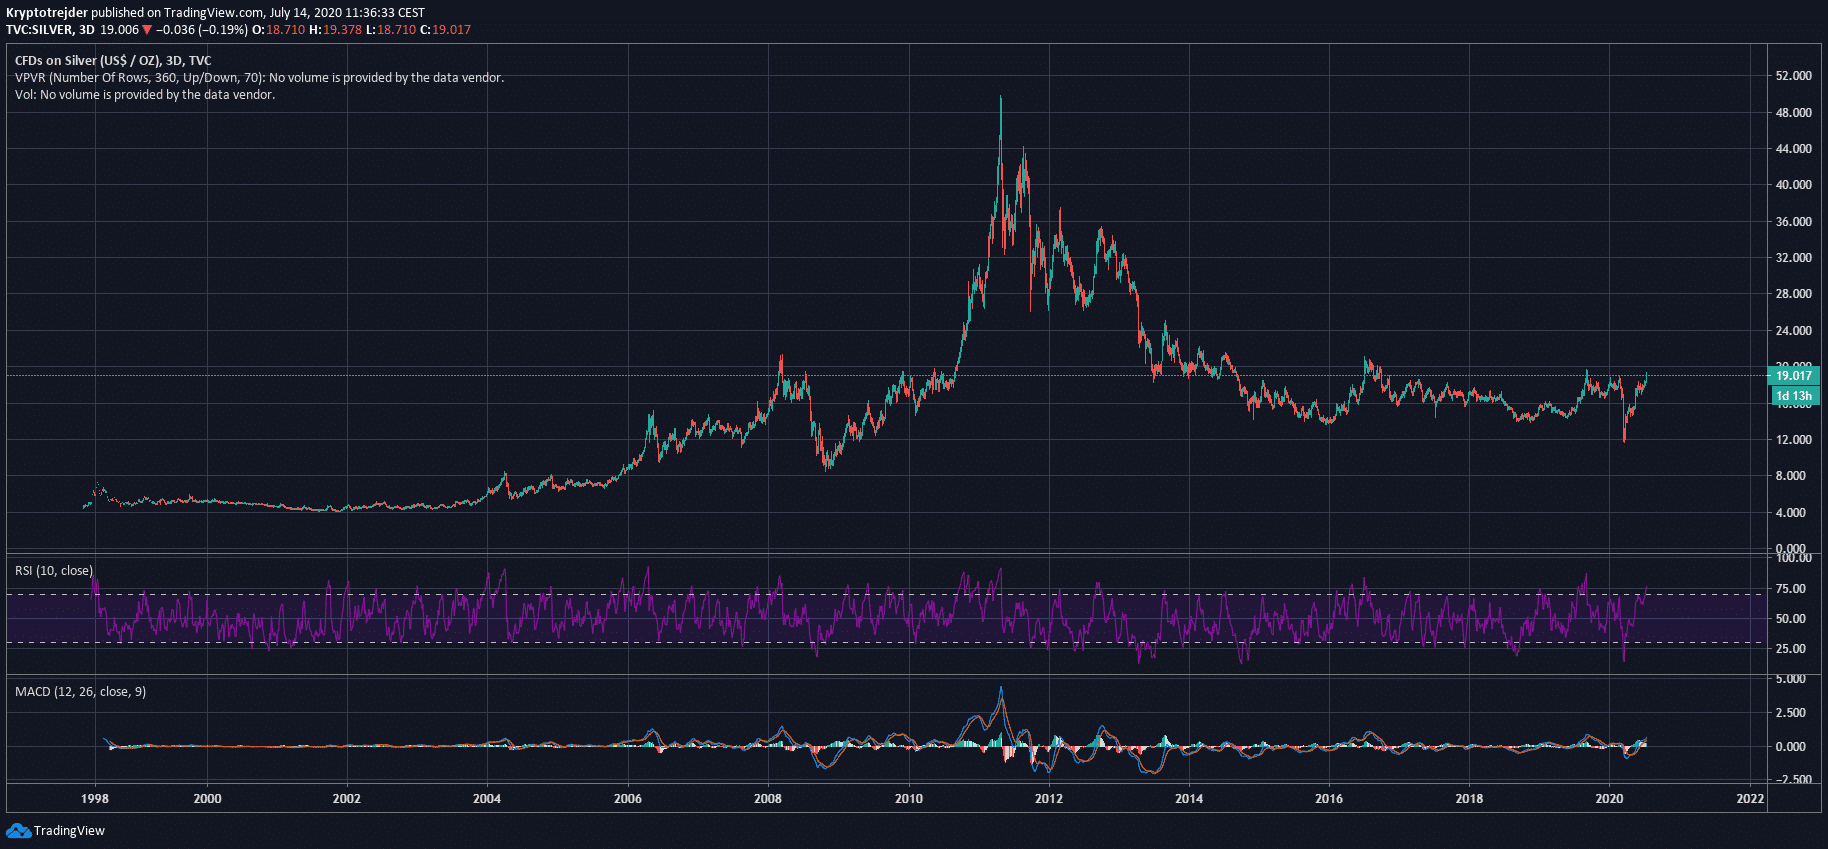Select the CFDs on Silver chart legend title
The height and width of the screenshot is (849, 1828).
[x=113, y=61]
